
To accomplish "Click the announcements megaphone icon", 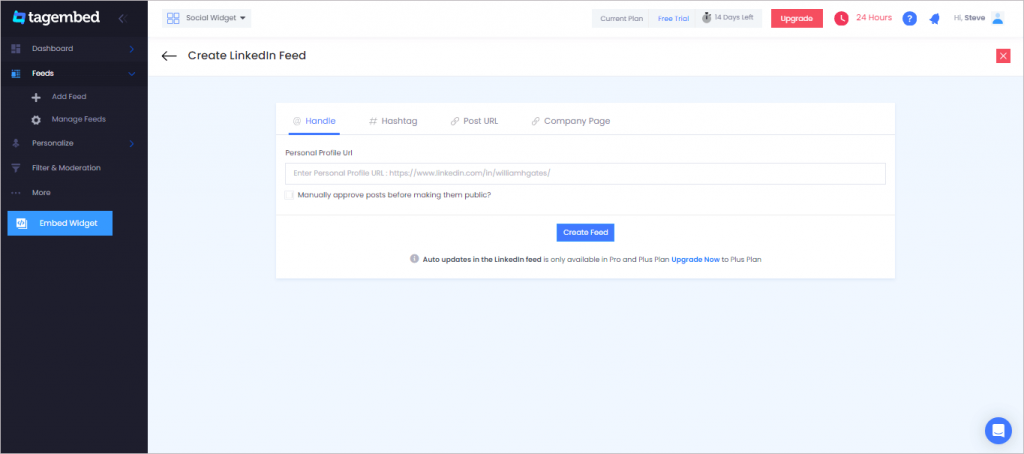I will 935,19.
